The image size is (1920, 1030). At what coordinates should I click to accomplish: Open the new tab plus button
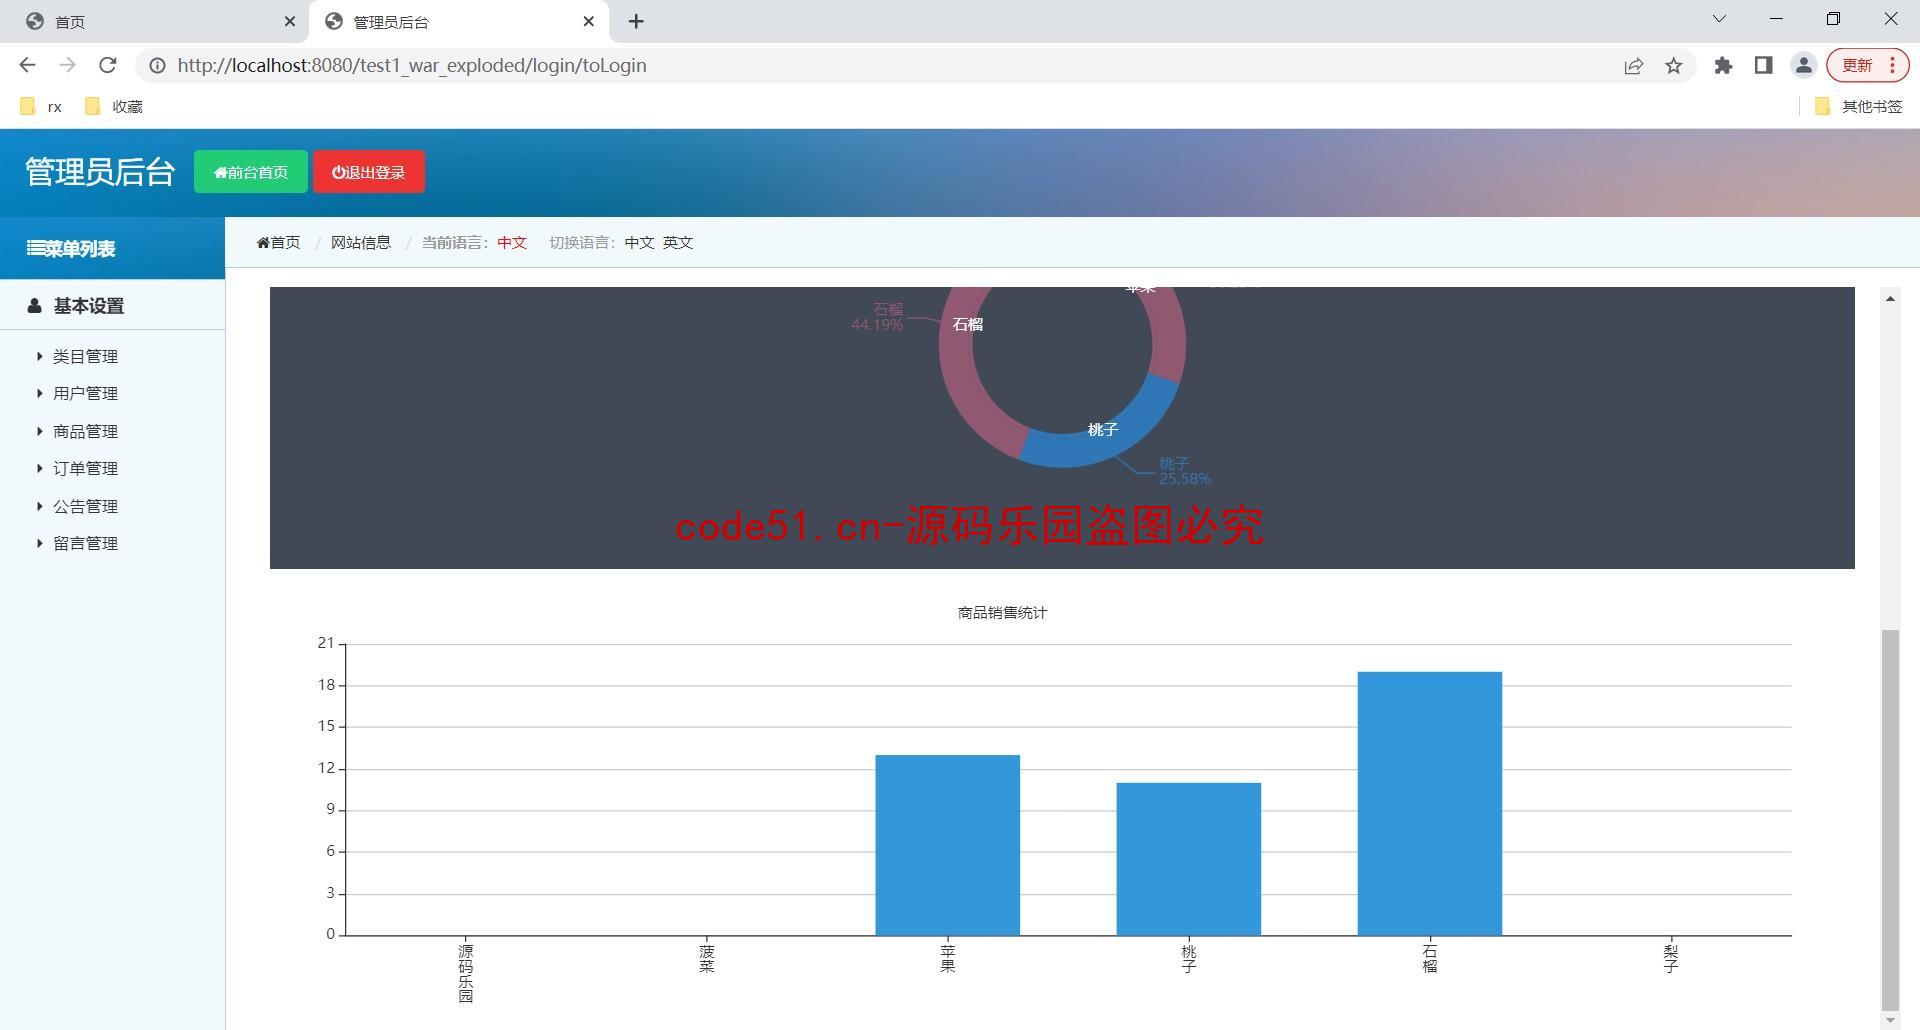pyautogui.click(x=636, y=21)
